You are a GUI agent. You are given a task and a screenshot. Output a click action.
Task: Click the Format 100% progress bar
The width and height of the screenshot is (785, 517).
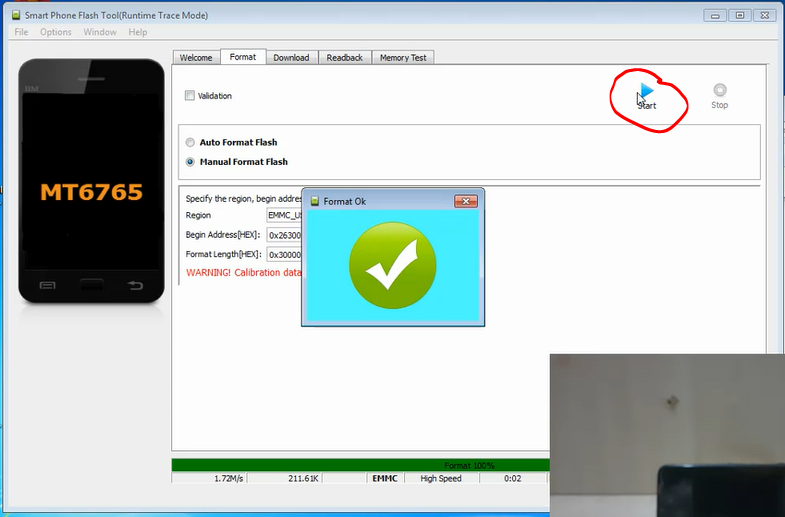(360, 465)
